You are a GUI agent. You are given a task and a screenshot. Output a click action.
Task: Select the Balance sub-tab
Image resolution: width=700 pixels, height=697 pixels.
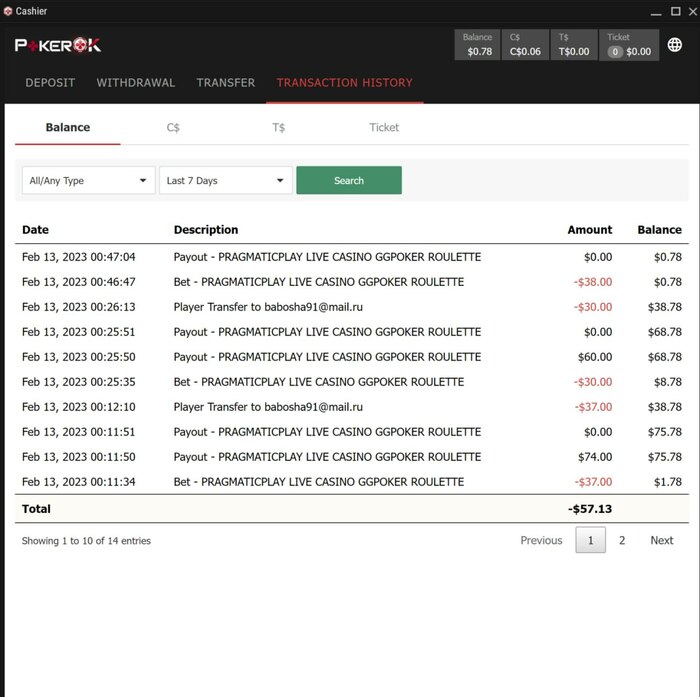tap(68, 128)
